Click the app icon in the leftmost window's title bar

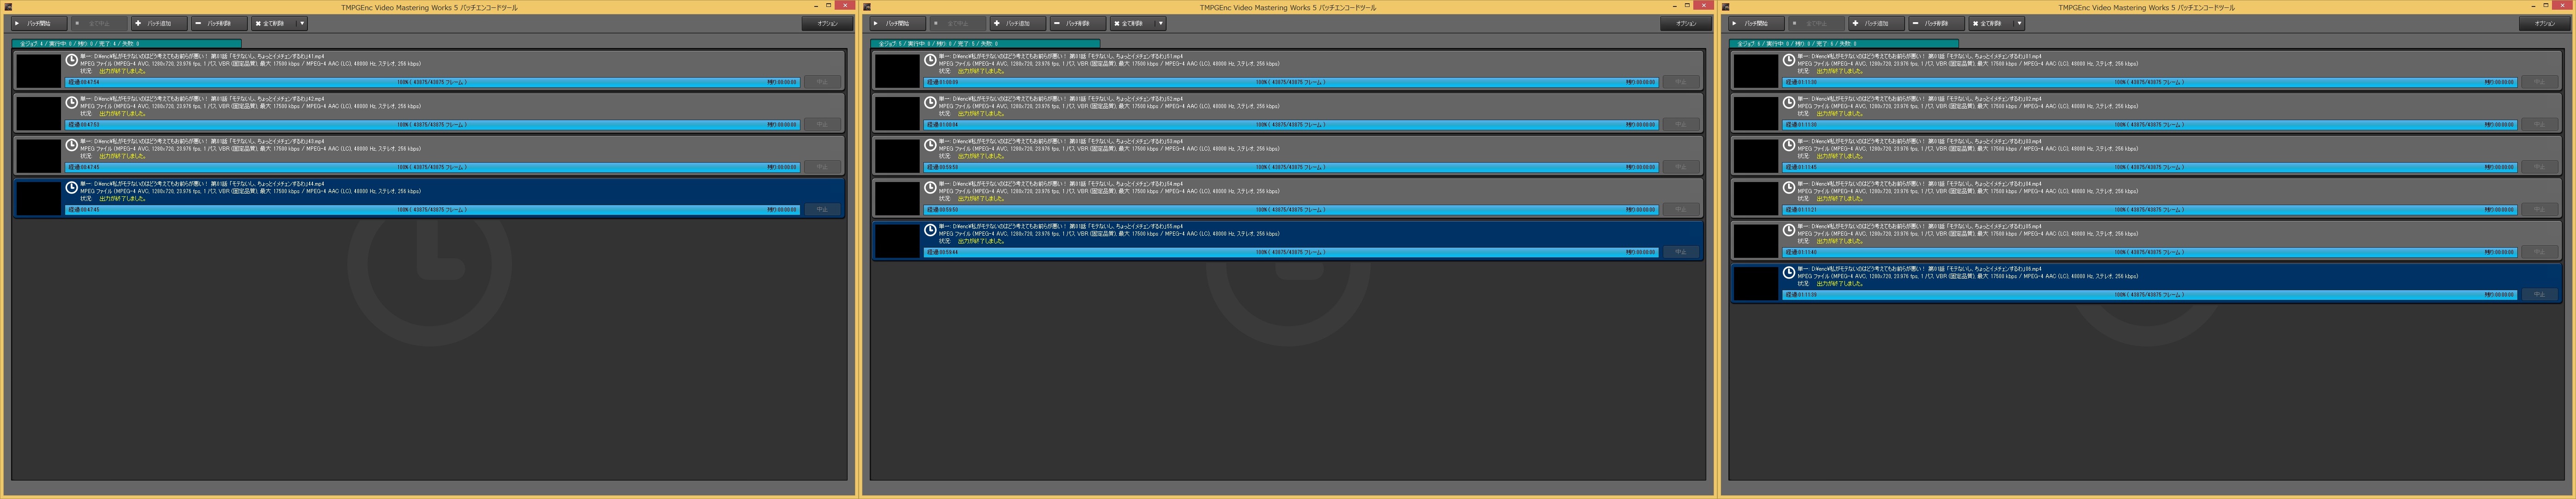pyautogui.click(x=8, y=7)
